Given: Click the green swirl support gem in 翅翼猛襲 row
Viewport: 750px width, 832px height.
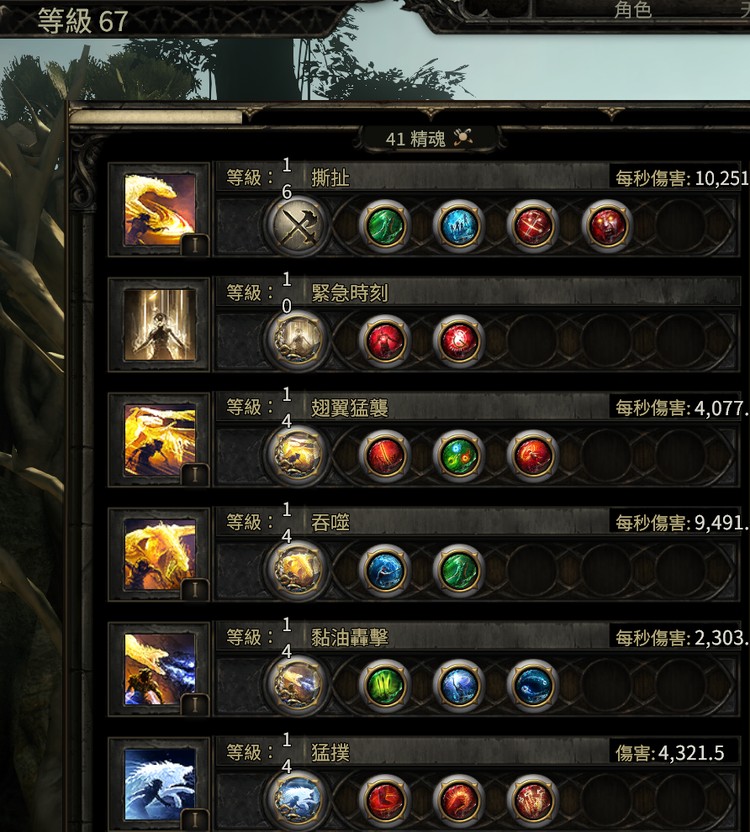Looking at the screenshot, I should tap(459, 455).
